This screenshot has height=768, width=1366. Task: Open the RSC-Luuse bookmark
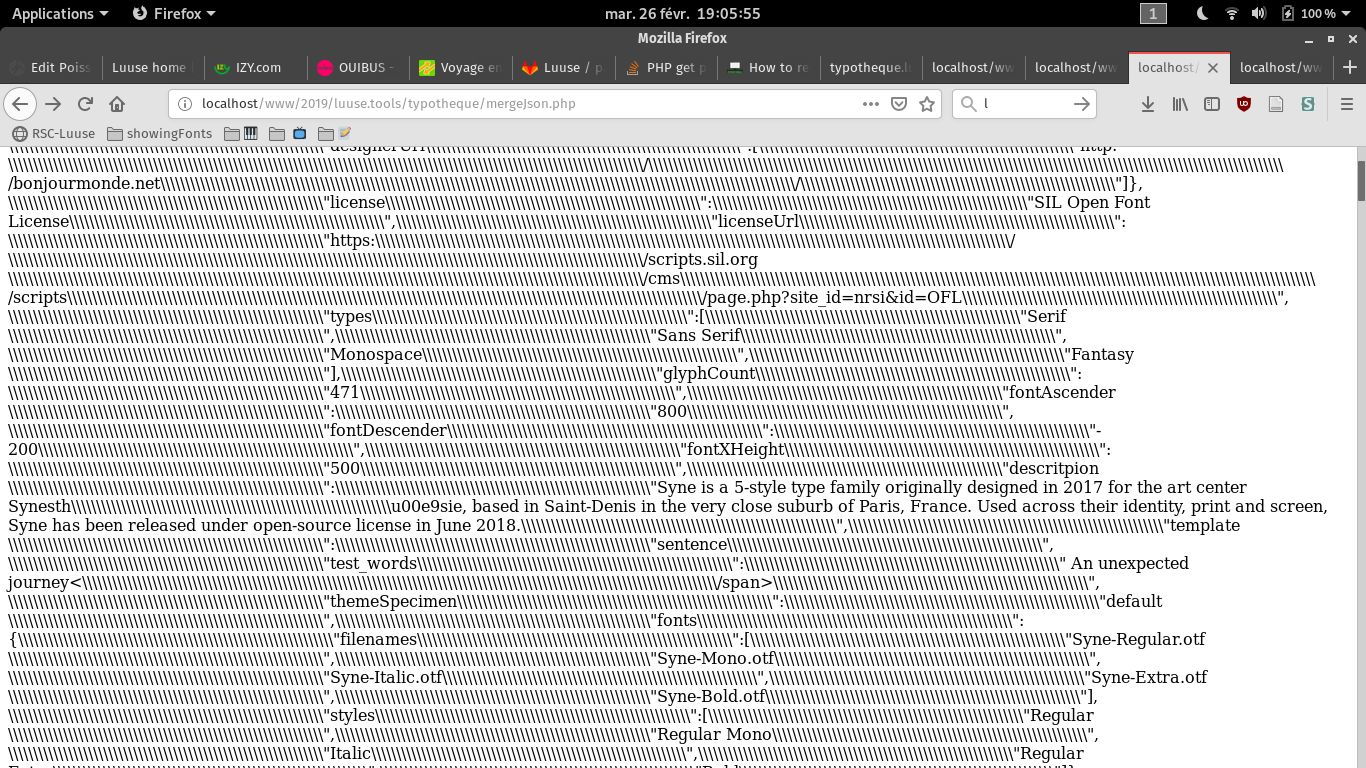54,134
